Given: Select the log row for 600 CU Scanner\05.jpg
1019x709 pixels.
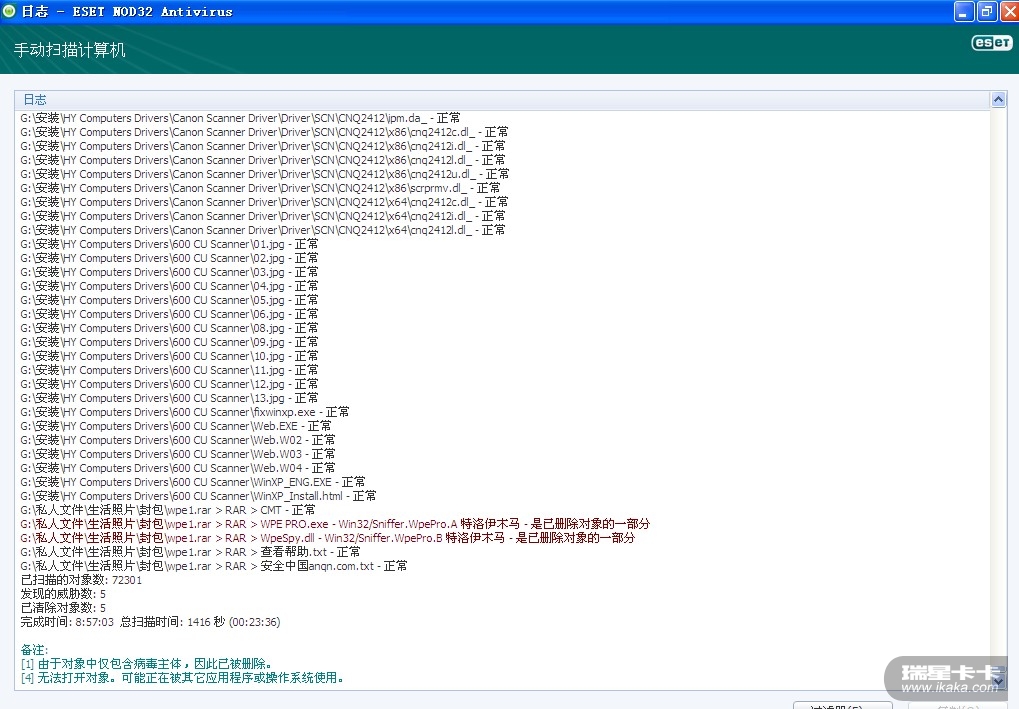Looking at the screenshot, I should [170, 300].
